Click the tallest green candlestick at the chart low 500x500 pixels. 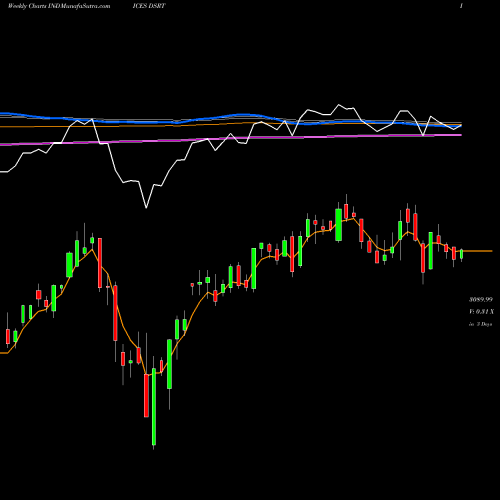[x=154, y=407]
